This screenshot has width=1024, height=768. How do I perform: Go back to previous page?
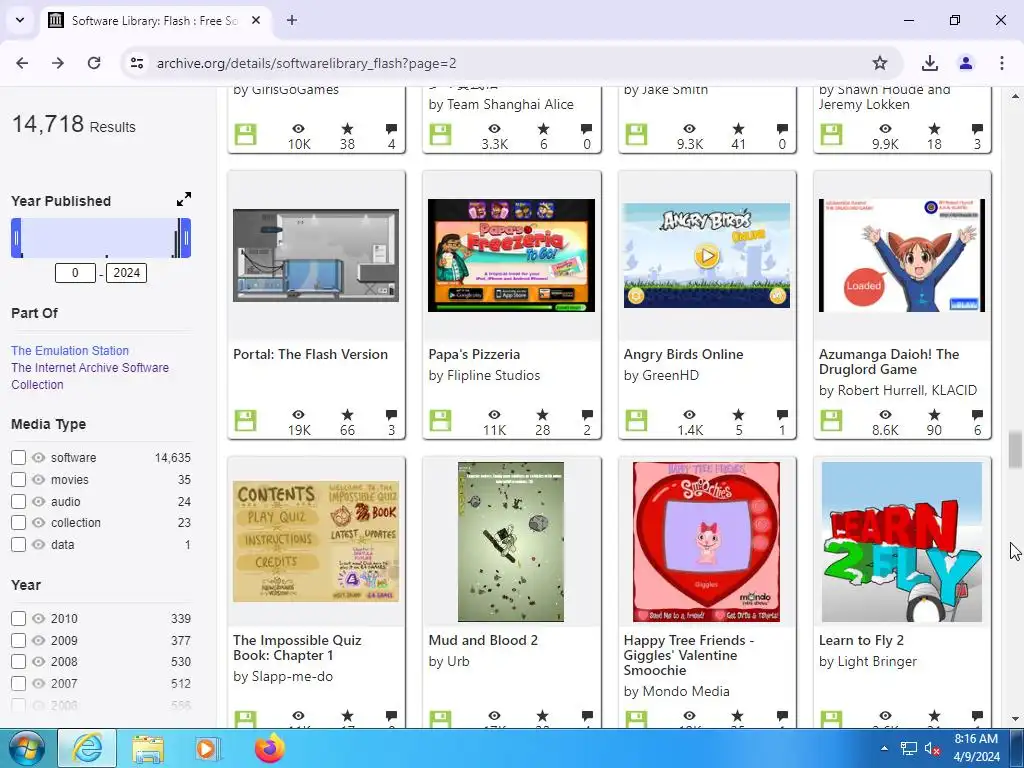(22, 63)
